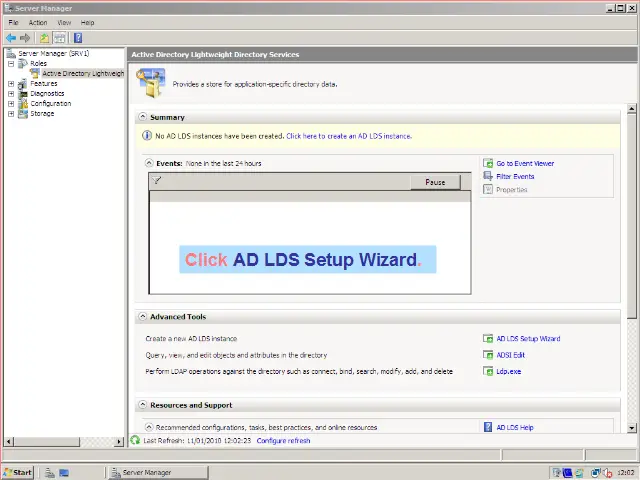The image size is (640, 480).
Task: Click the Pause events button
Action: tap(435, 182)
